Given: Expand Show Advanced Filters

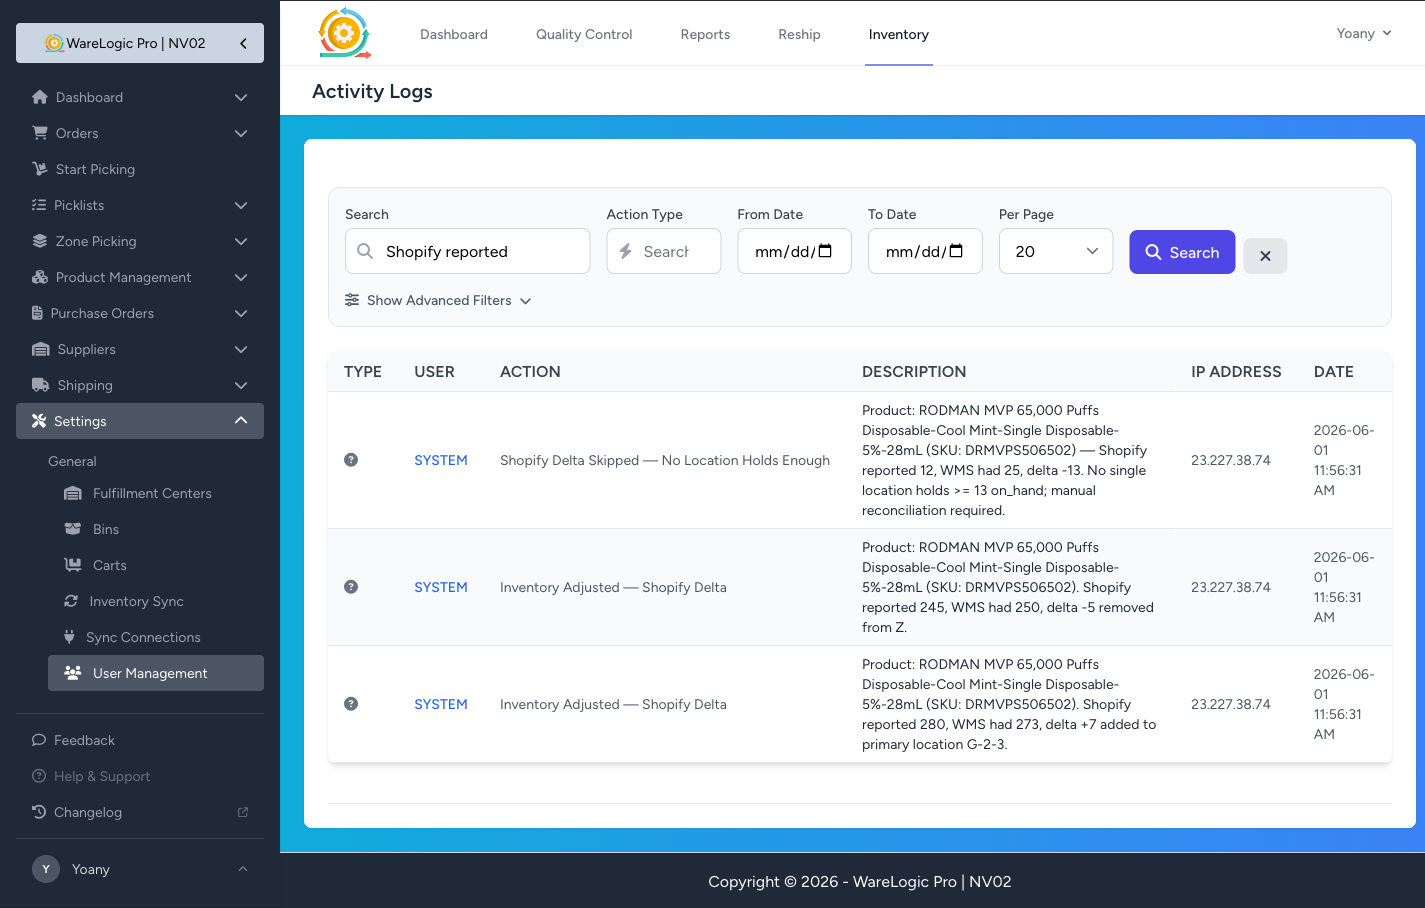Looking at the screenshot, I should (438, 300).
